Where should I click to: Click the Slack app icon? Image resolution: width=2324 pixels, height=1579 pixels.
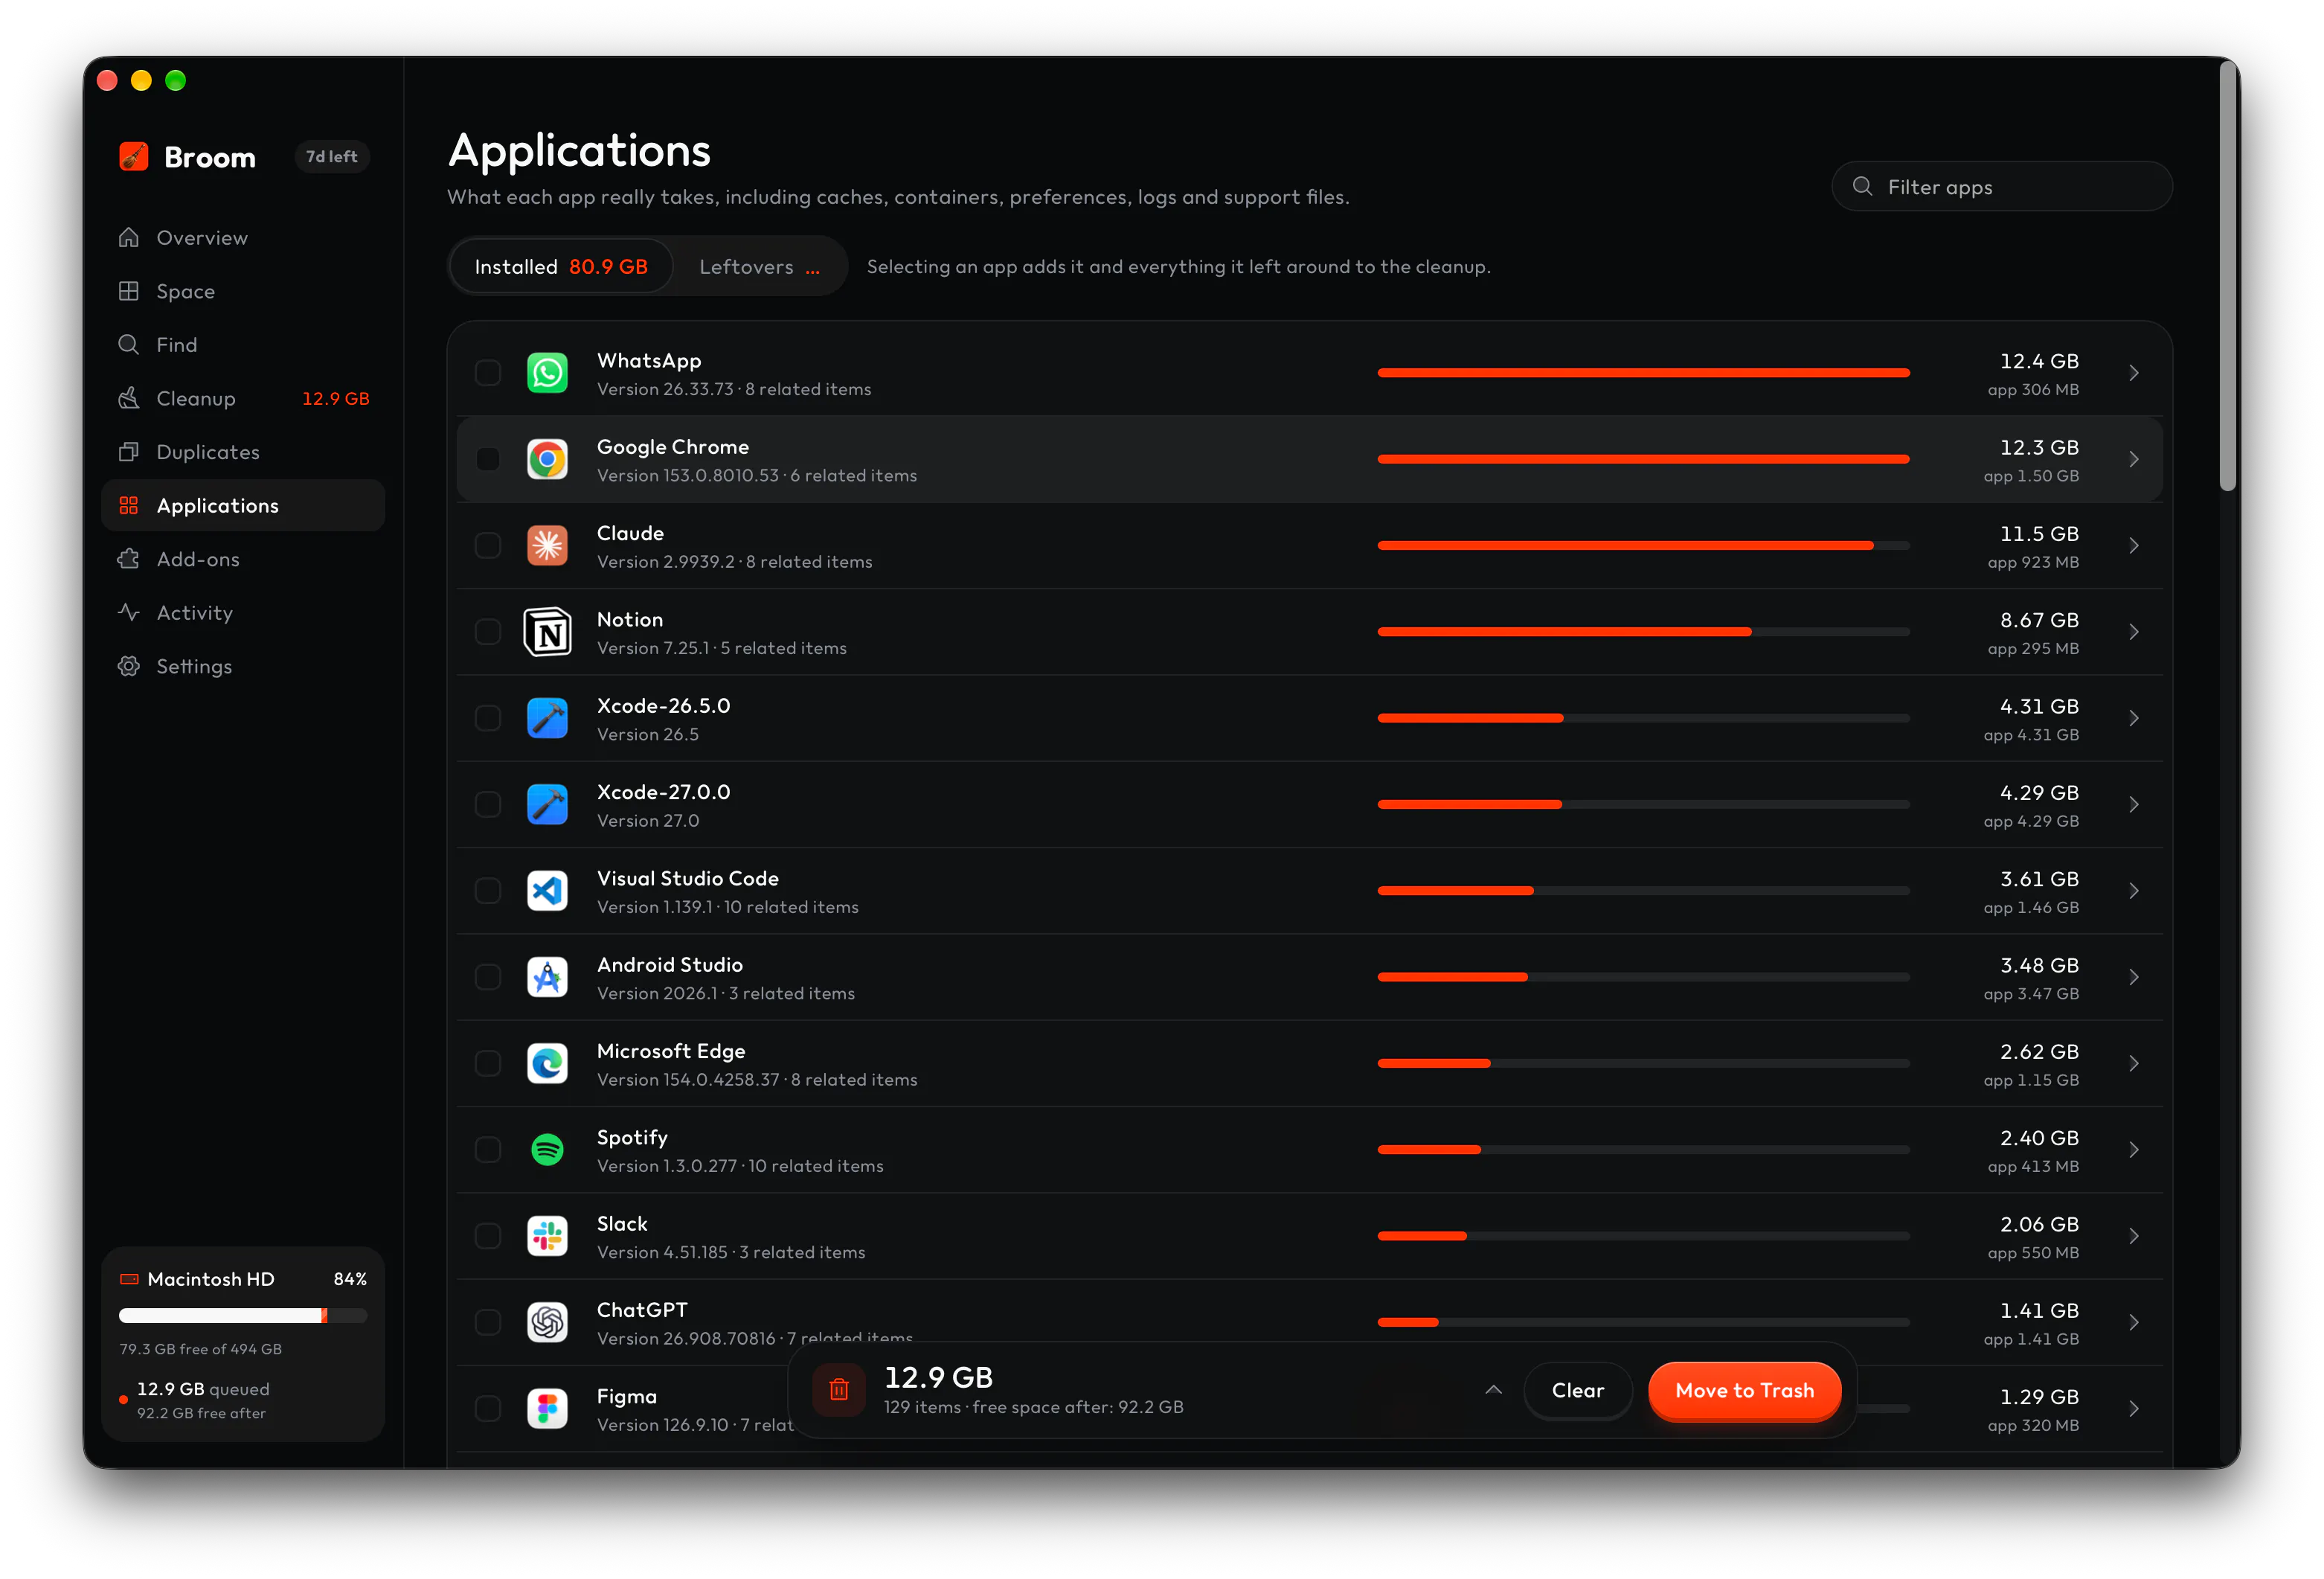547,1236
